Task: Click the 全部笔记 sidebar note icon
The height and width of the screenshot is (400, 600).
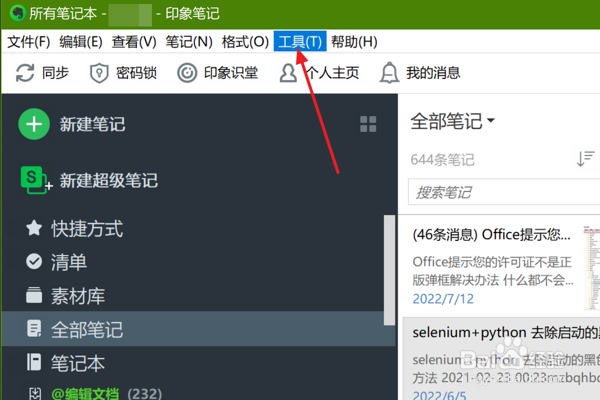Action: pyautogui.click(x=34, y=329)
